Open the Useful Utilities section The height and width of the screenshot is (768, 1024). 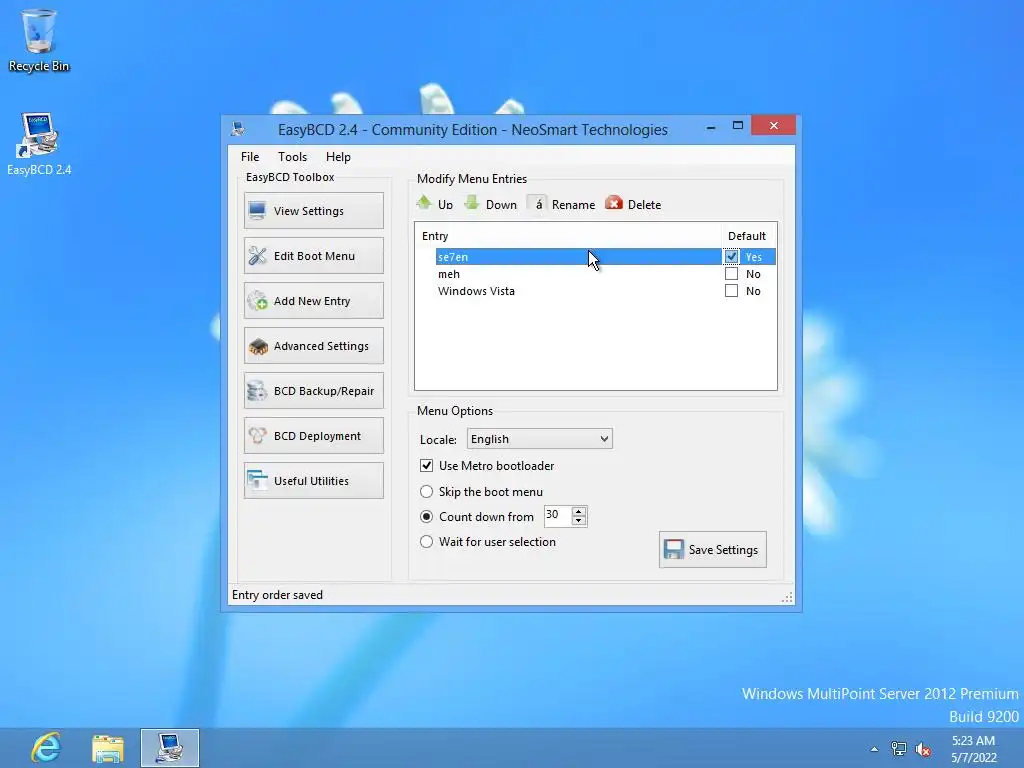(313, 481)
